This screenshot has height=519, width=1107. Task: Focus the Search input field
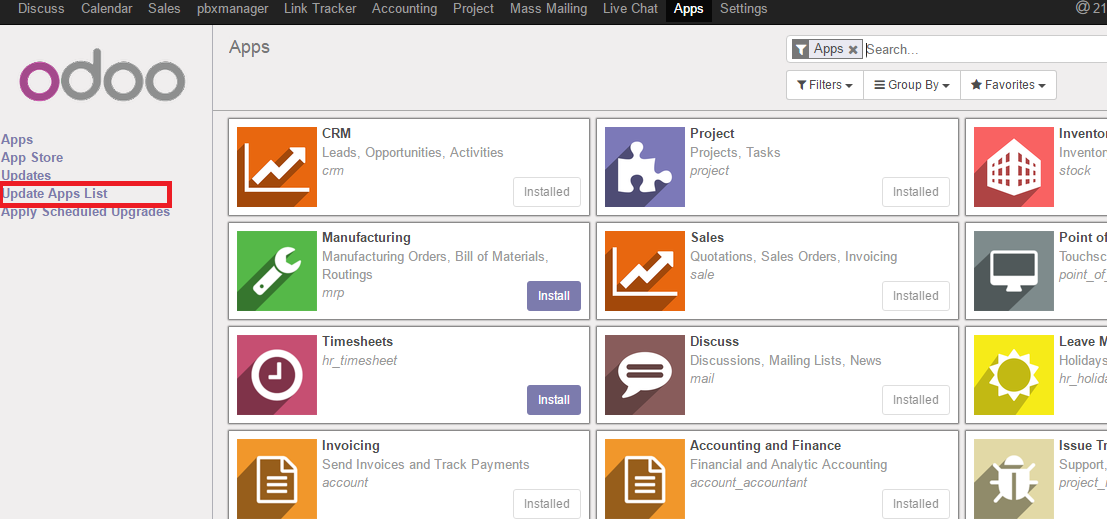(x=985, y=49)
